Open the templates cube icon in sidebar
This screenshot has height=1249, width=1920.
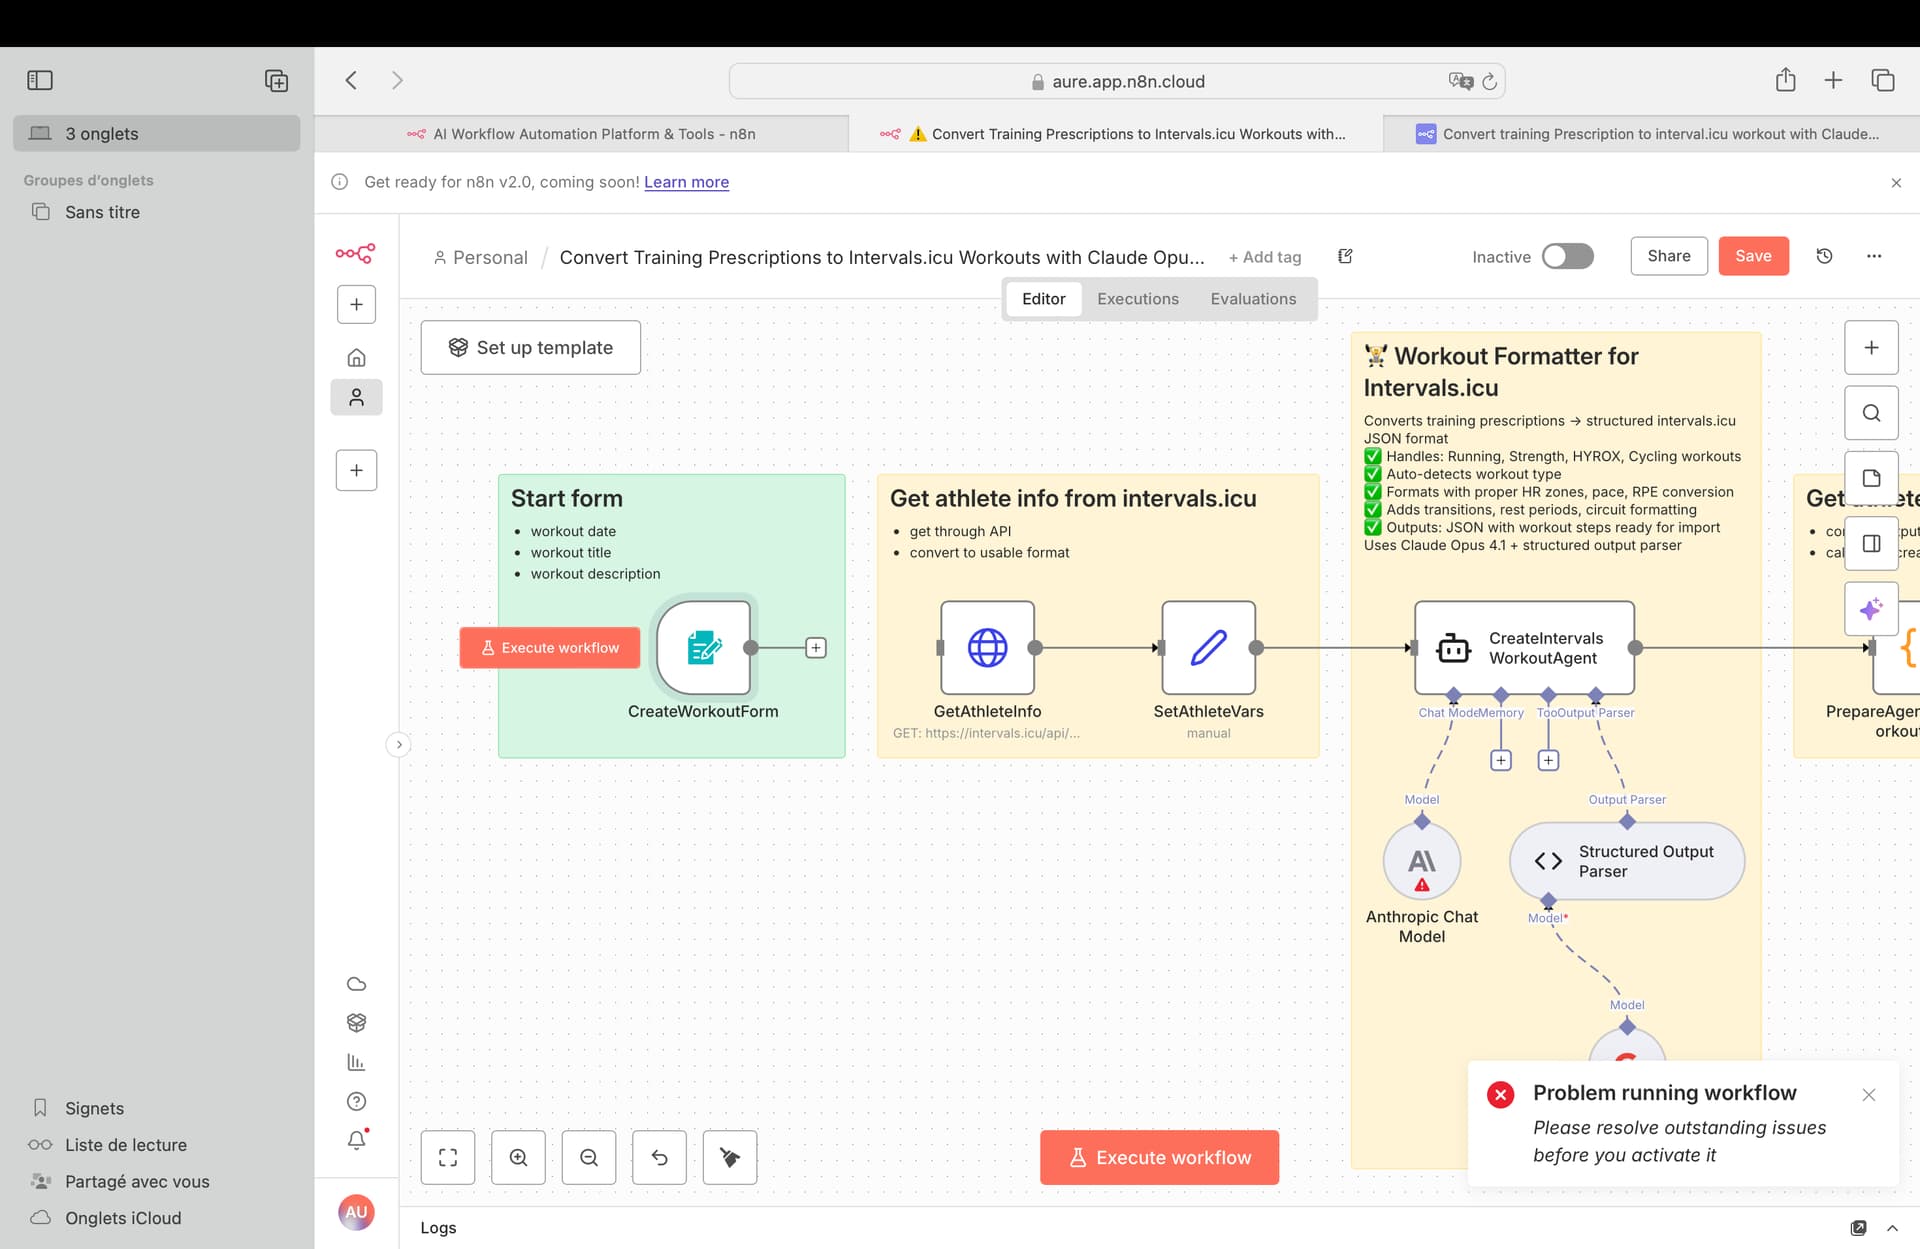pyautogui.click(x=356, y=1022)
